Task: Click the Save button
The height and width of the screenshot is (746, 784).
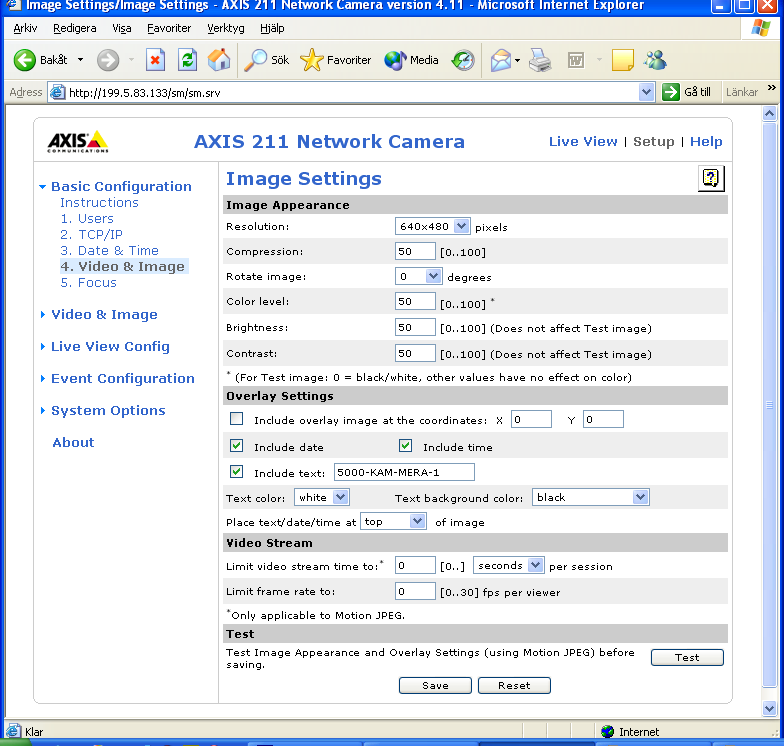Action: tap(435, 686)
